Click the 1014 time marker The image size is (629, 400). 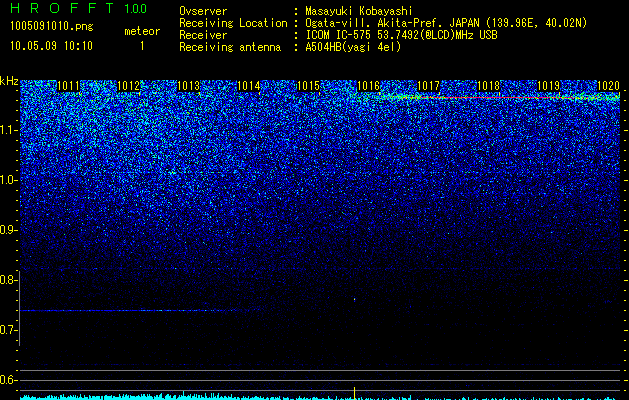248,86
